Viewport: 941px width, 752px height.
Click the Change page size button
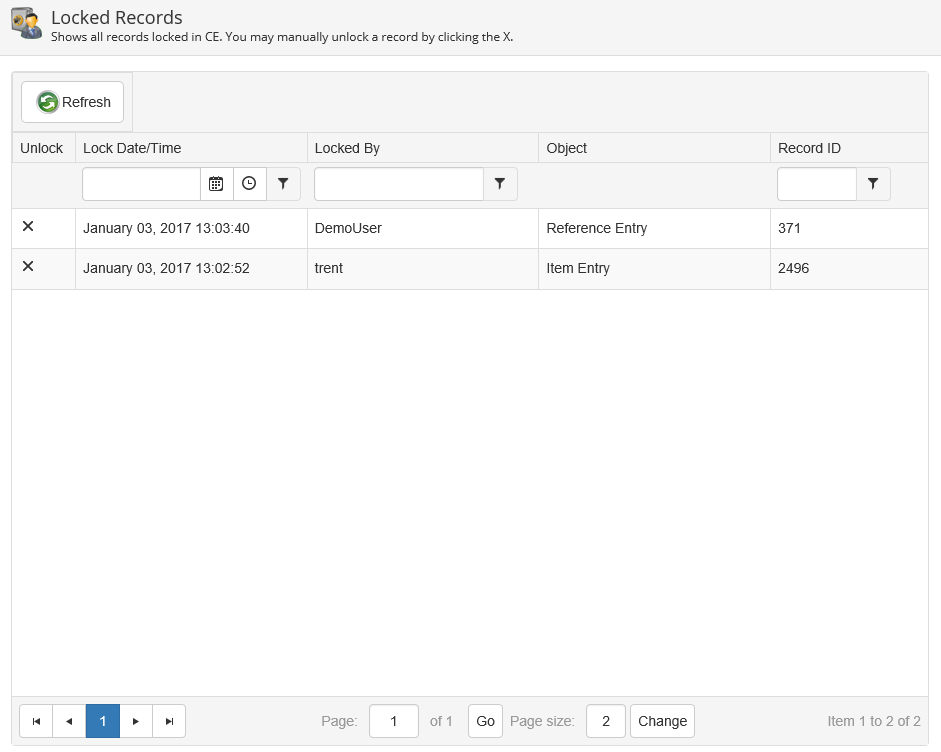coord(662,721)
